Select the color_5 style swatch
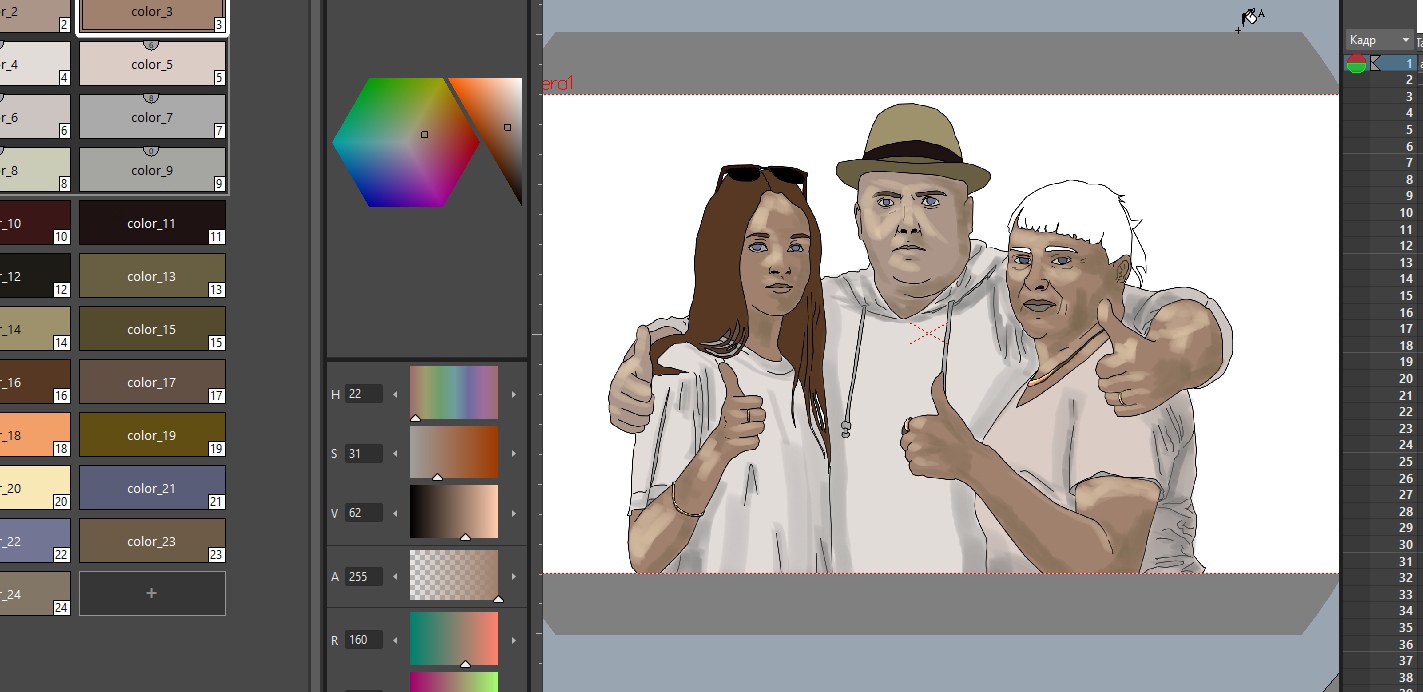The width and height of the screenshot is (1423, 692). [x=152, y=64]
